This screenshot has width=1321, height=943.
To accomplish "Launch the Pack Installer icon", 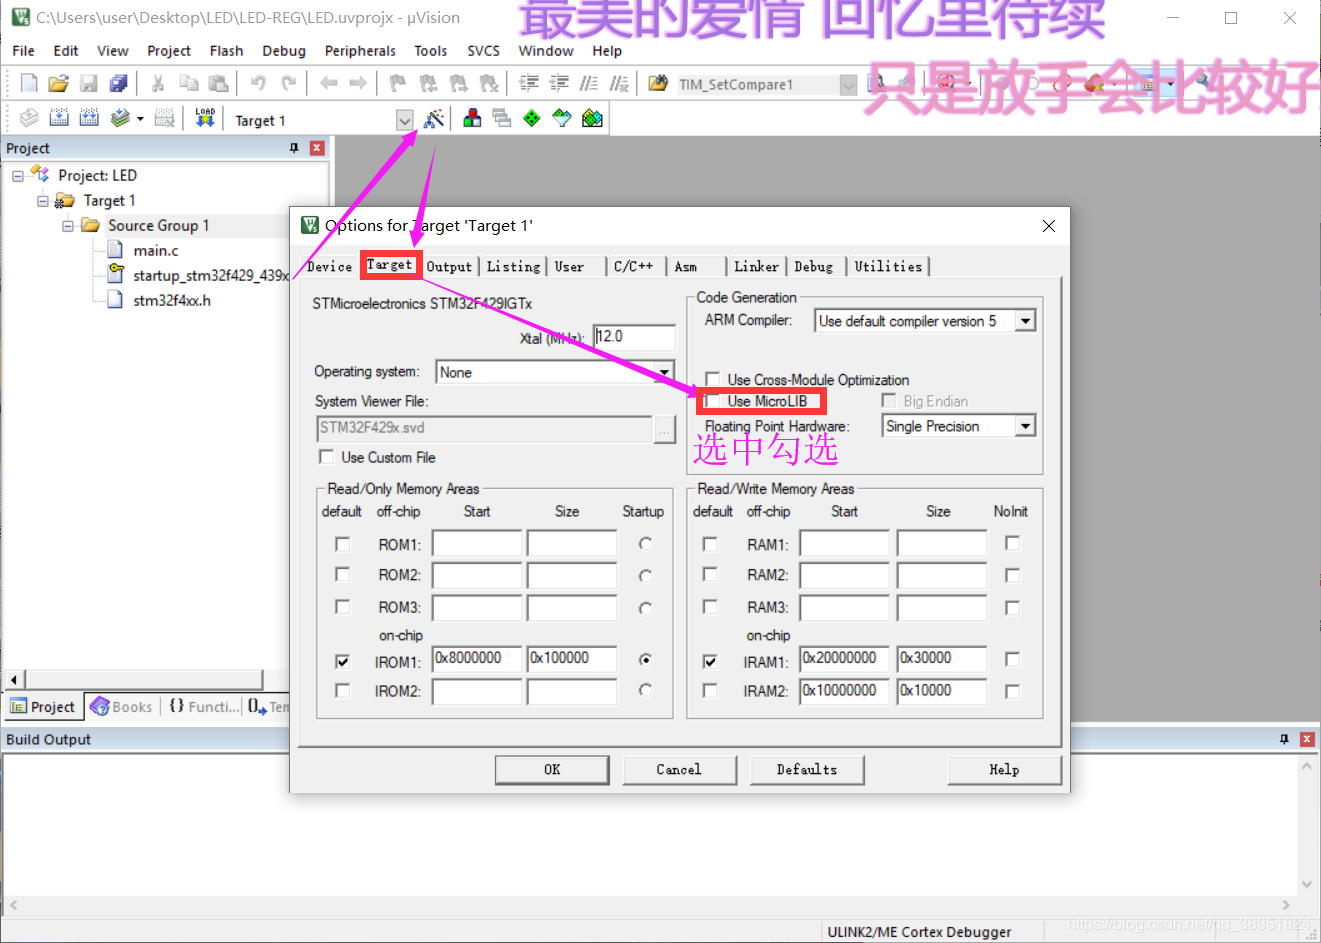I will point(592,118).
